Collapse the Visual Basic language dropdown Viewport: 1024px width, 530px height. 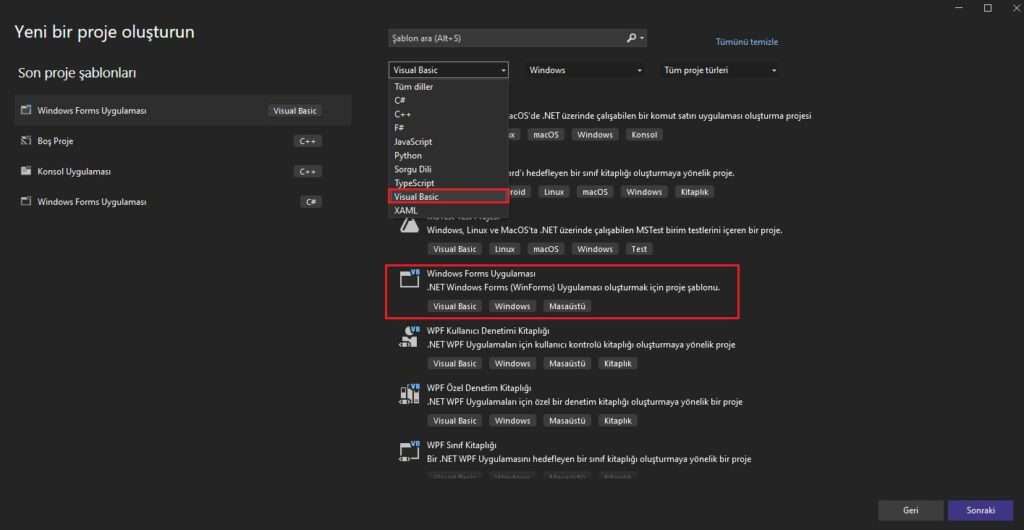coord(448,70)
